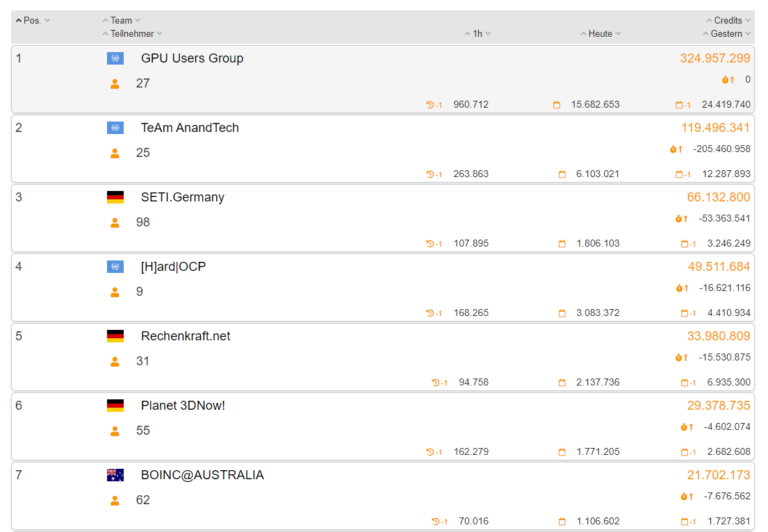The width and height of the screenshot is (768, 532).
Task: Click member icon beside 31 participants
Action: point(115,362)
